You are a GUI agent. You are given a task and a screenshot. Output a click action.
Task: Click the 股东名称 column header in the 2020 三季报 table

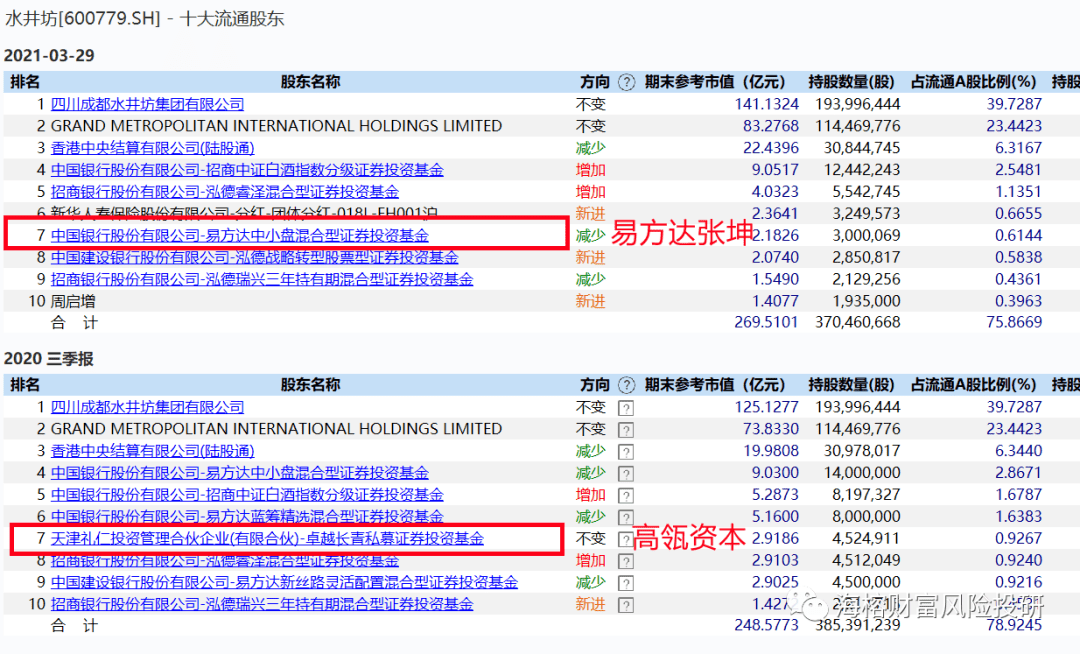(310, 386)
